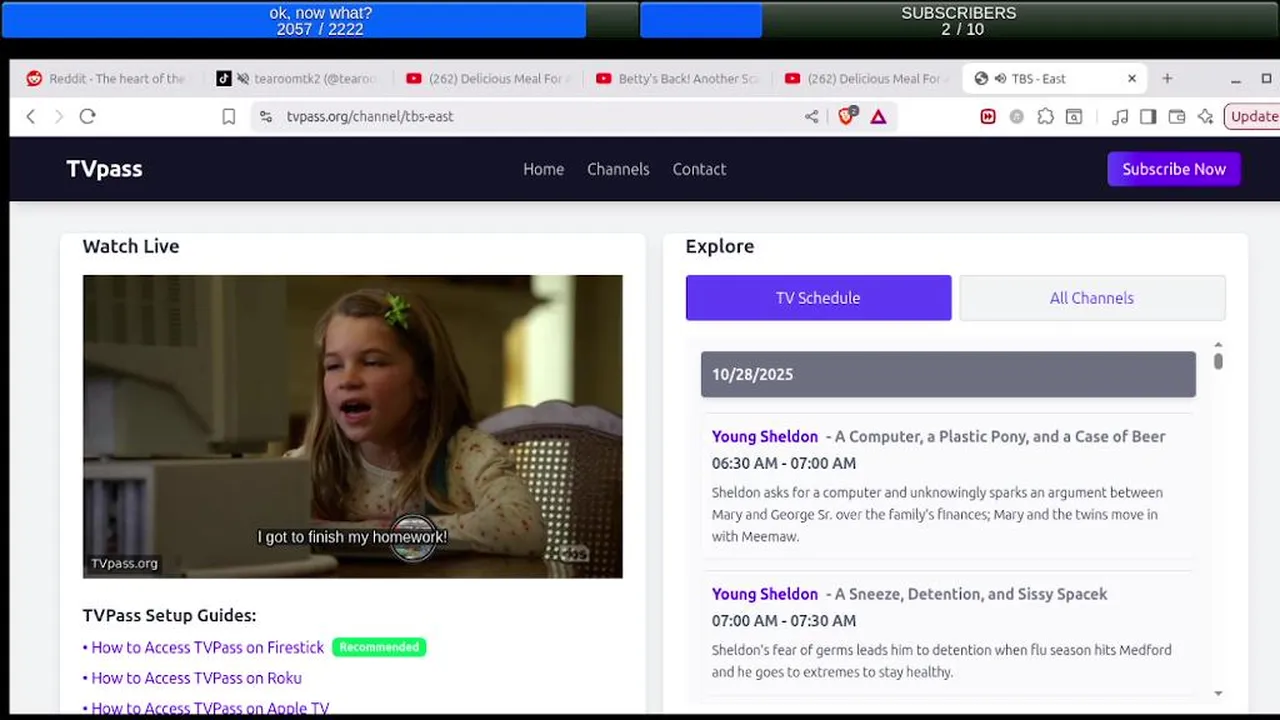The image size is (1280, 720).
Task: Click the Subscribe Now button
Action: pos(1174,169)
